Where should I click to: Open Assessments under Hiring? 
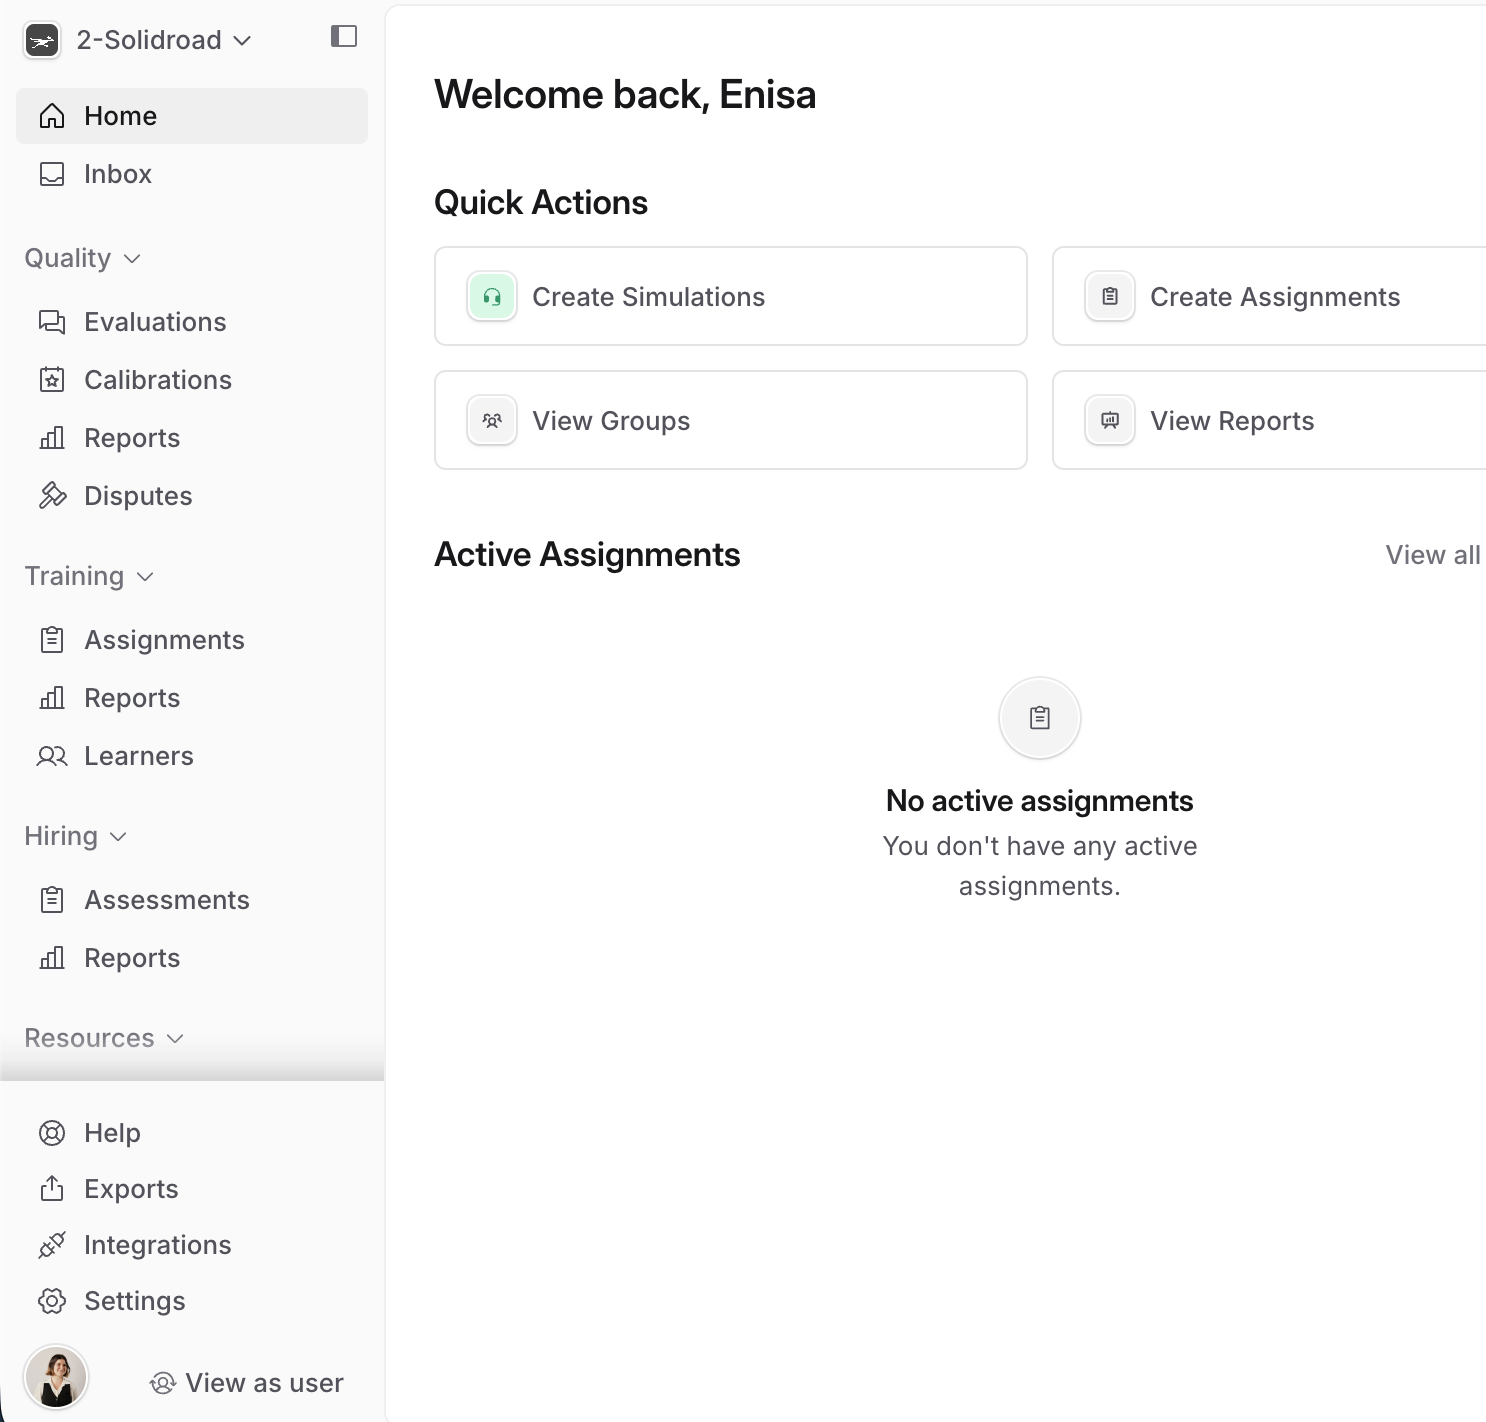click(x=192, y=900)
